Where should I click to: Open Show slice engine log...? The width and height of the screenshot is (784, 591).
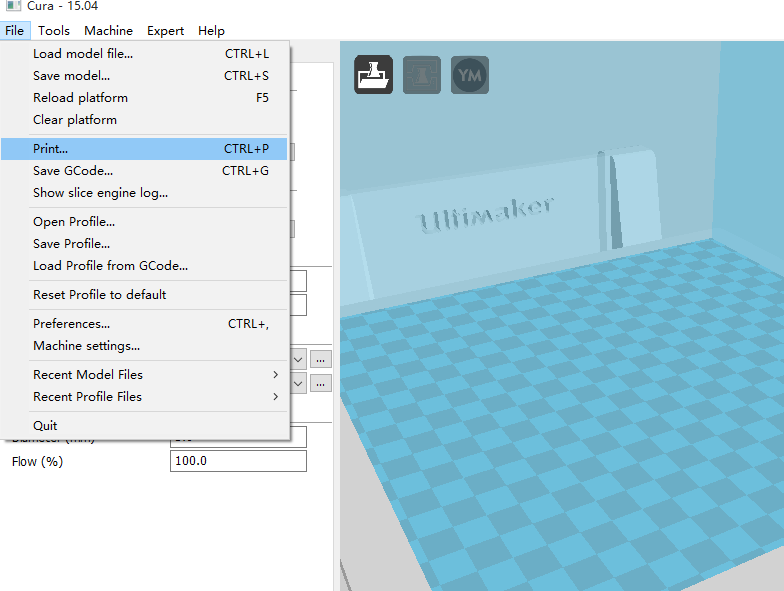[144, 192]
